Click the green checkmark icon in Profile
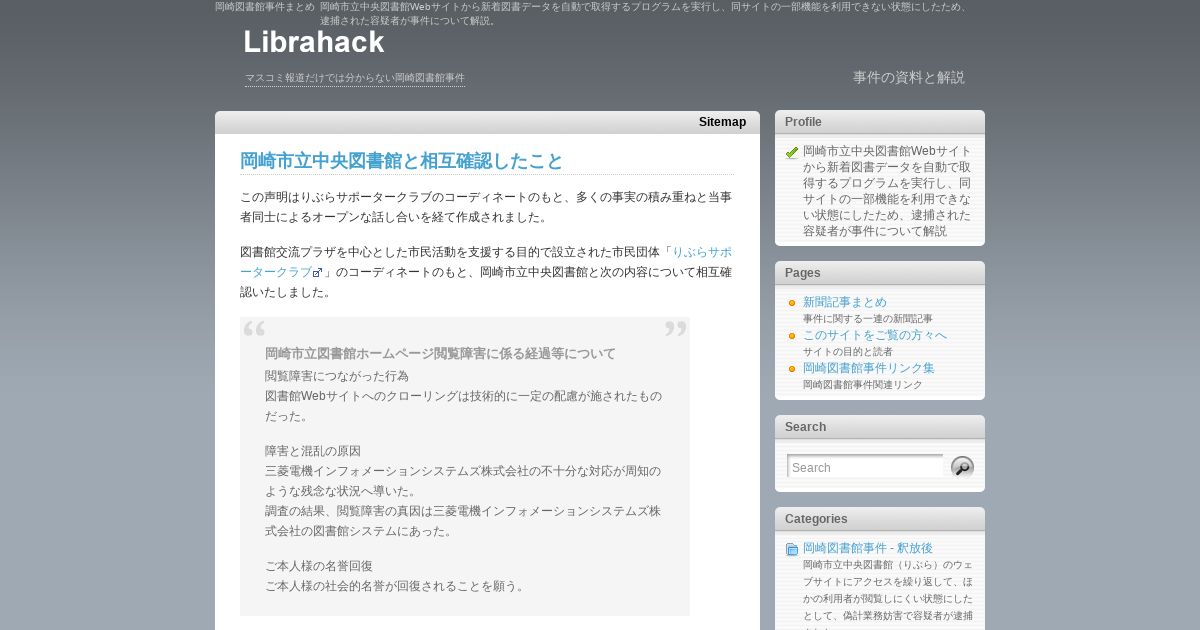This screenshot has width=1200, height=630. point(792,153)
